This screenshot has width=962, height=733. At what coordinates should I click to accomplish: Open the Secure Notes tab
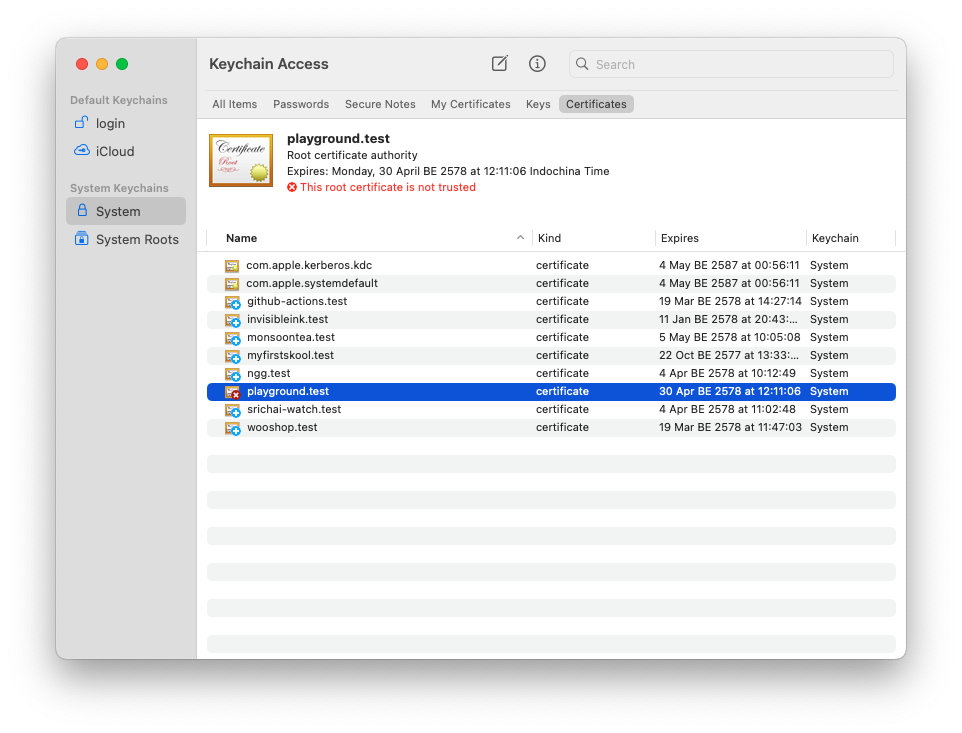380,104
